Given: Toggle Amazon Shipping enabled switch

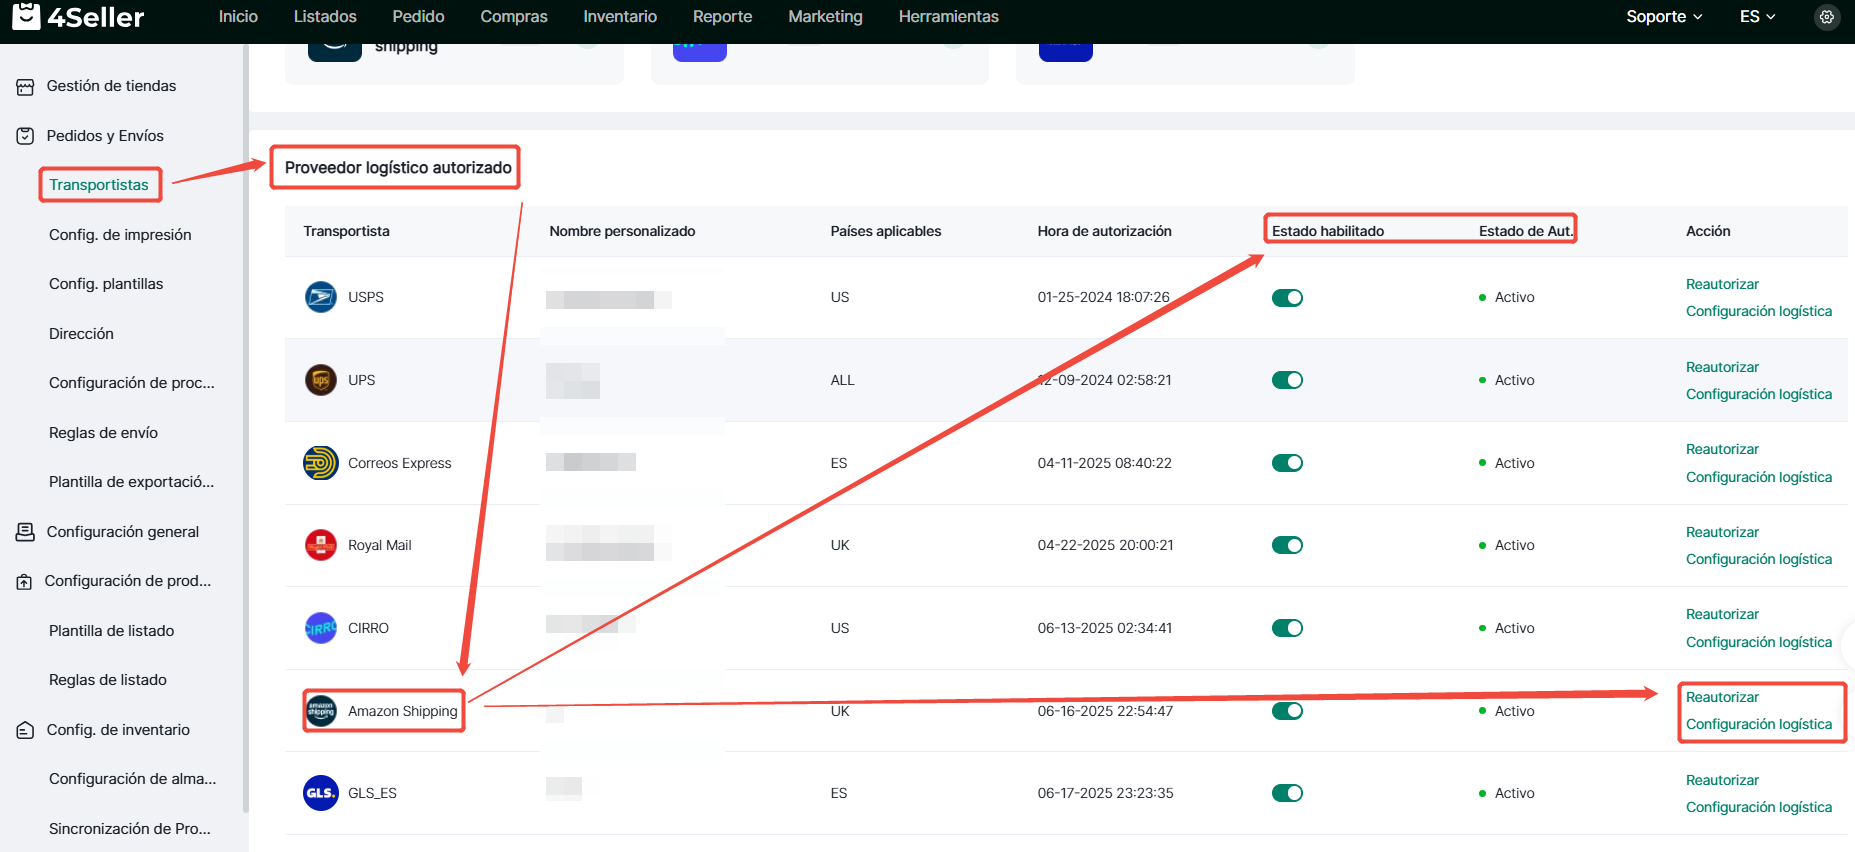Looking at the screenshot, I should coord(1287,711).
